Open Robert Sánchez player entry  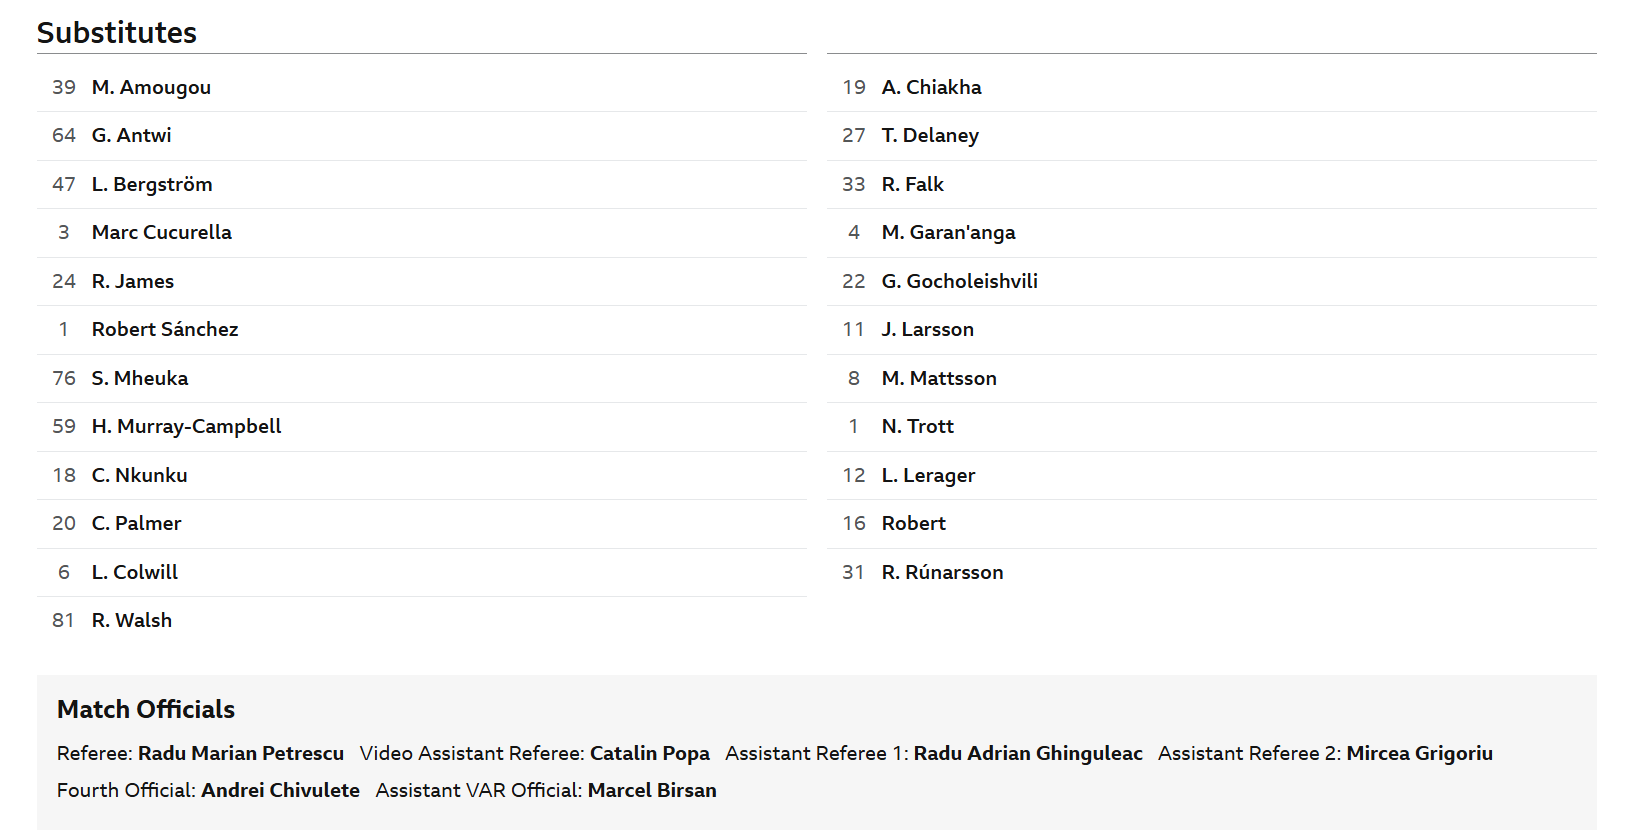[165, 329]
